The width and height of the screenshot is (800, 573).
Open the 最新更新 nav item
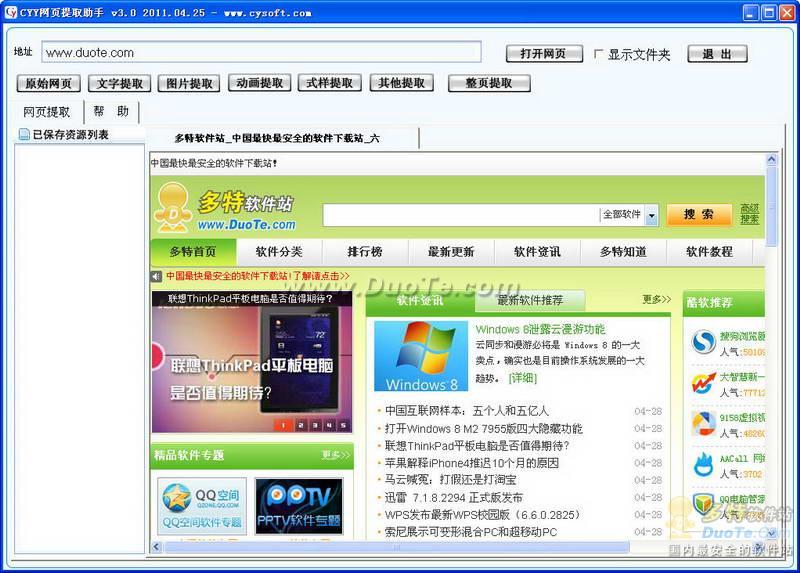point(451,252)
